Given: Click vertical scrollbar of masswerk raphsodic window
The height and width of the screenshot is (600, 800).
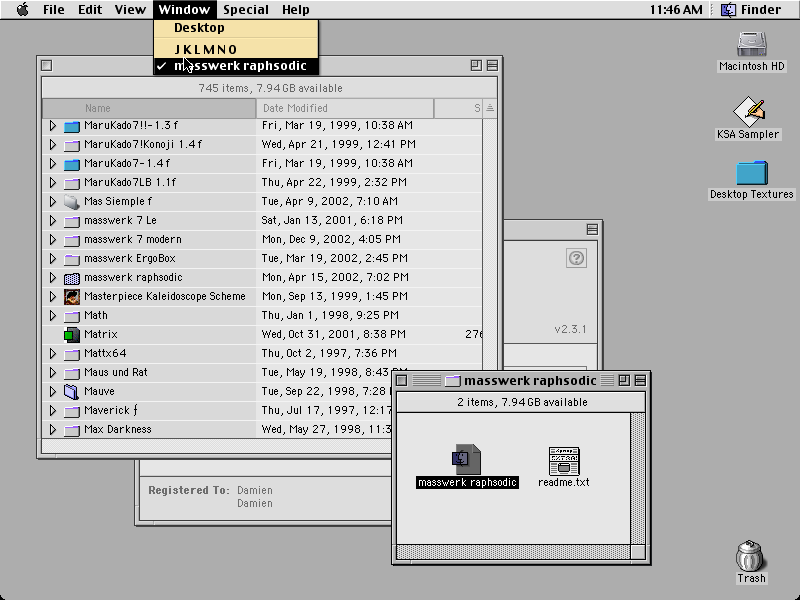Looking at the screenshot, I should pos(638,479).
